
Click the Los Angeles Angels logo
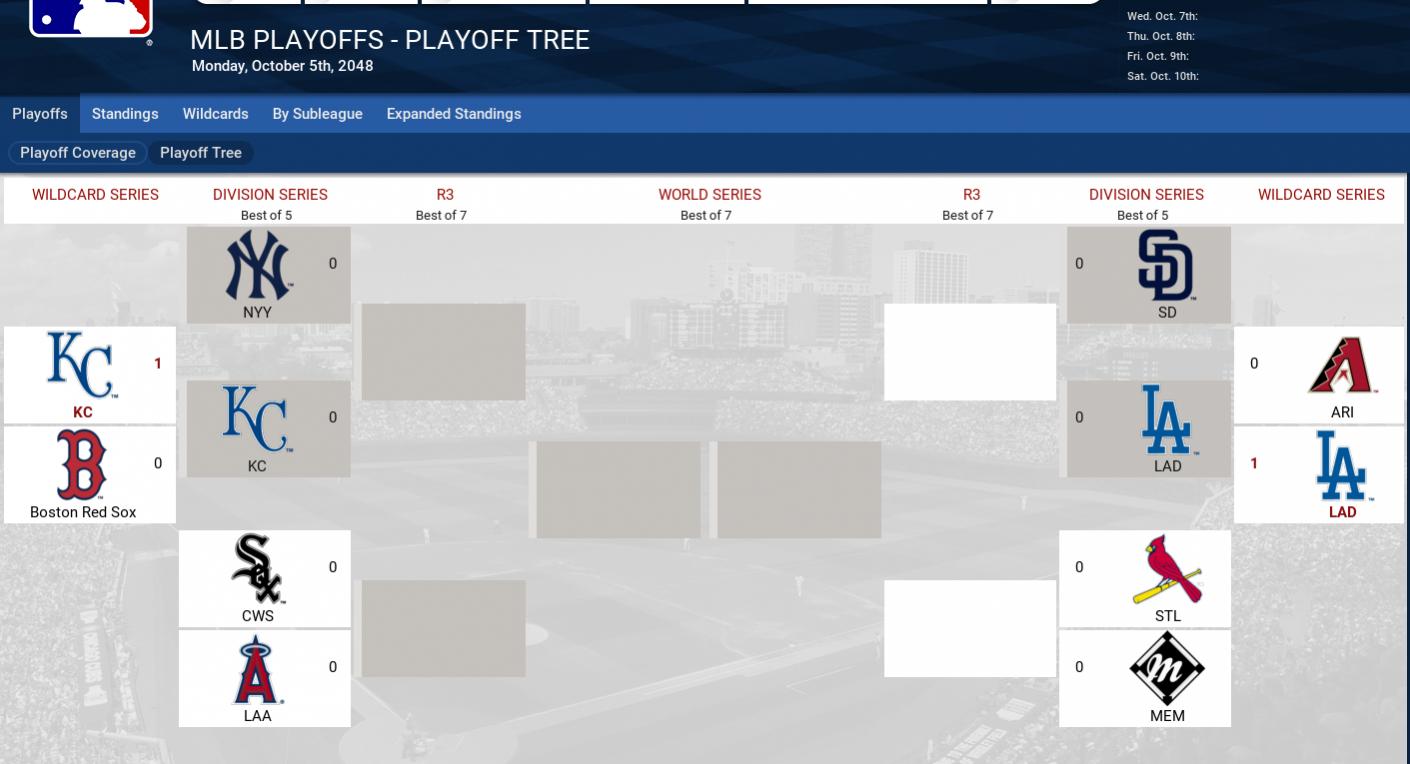257,669
